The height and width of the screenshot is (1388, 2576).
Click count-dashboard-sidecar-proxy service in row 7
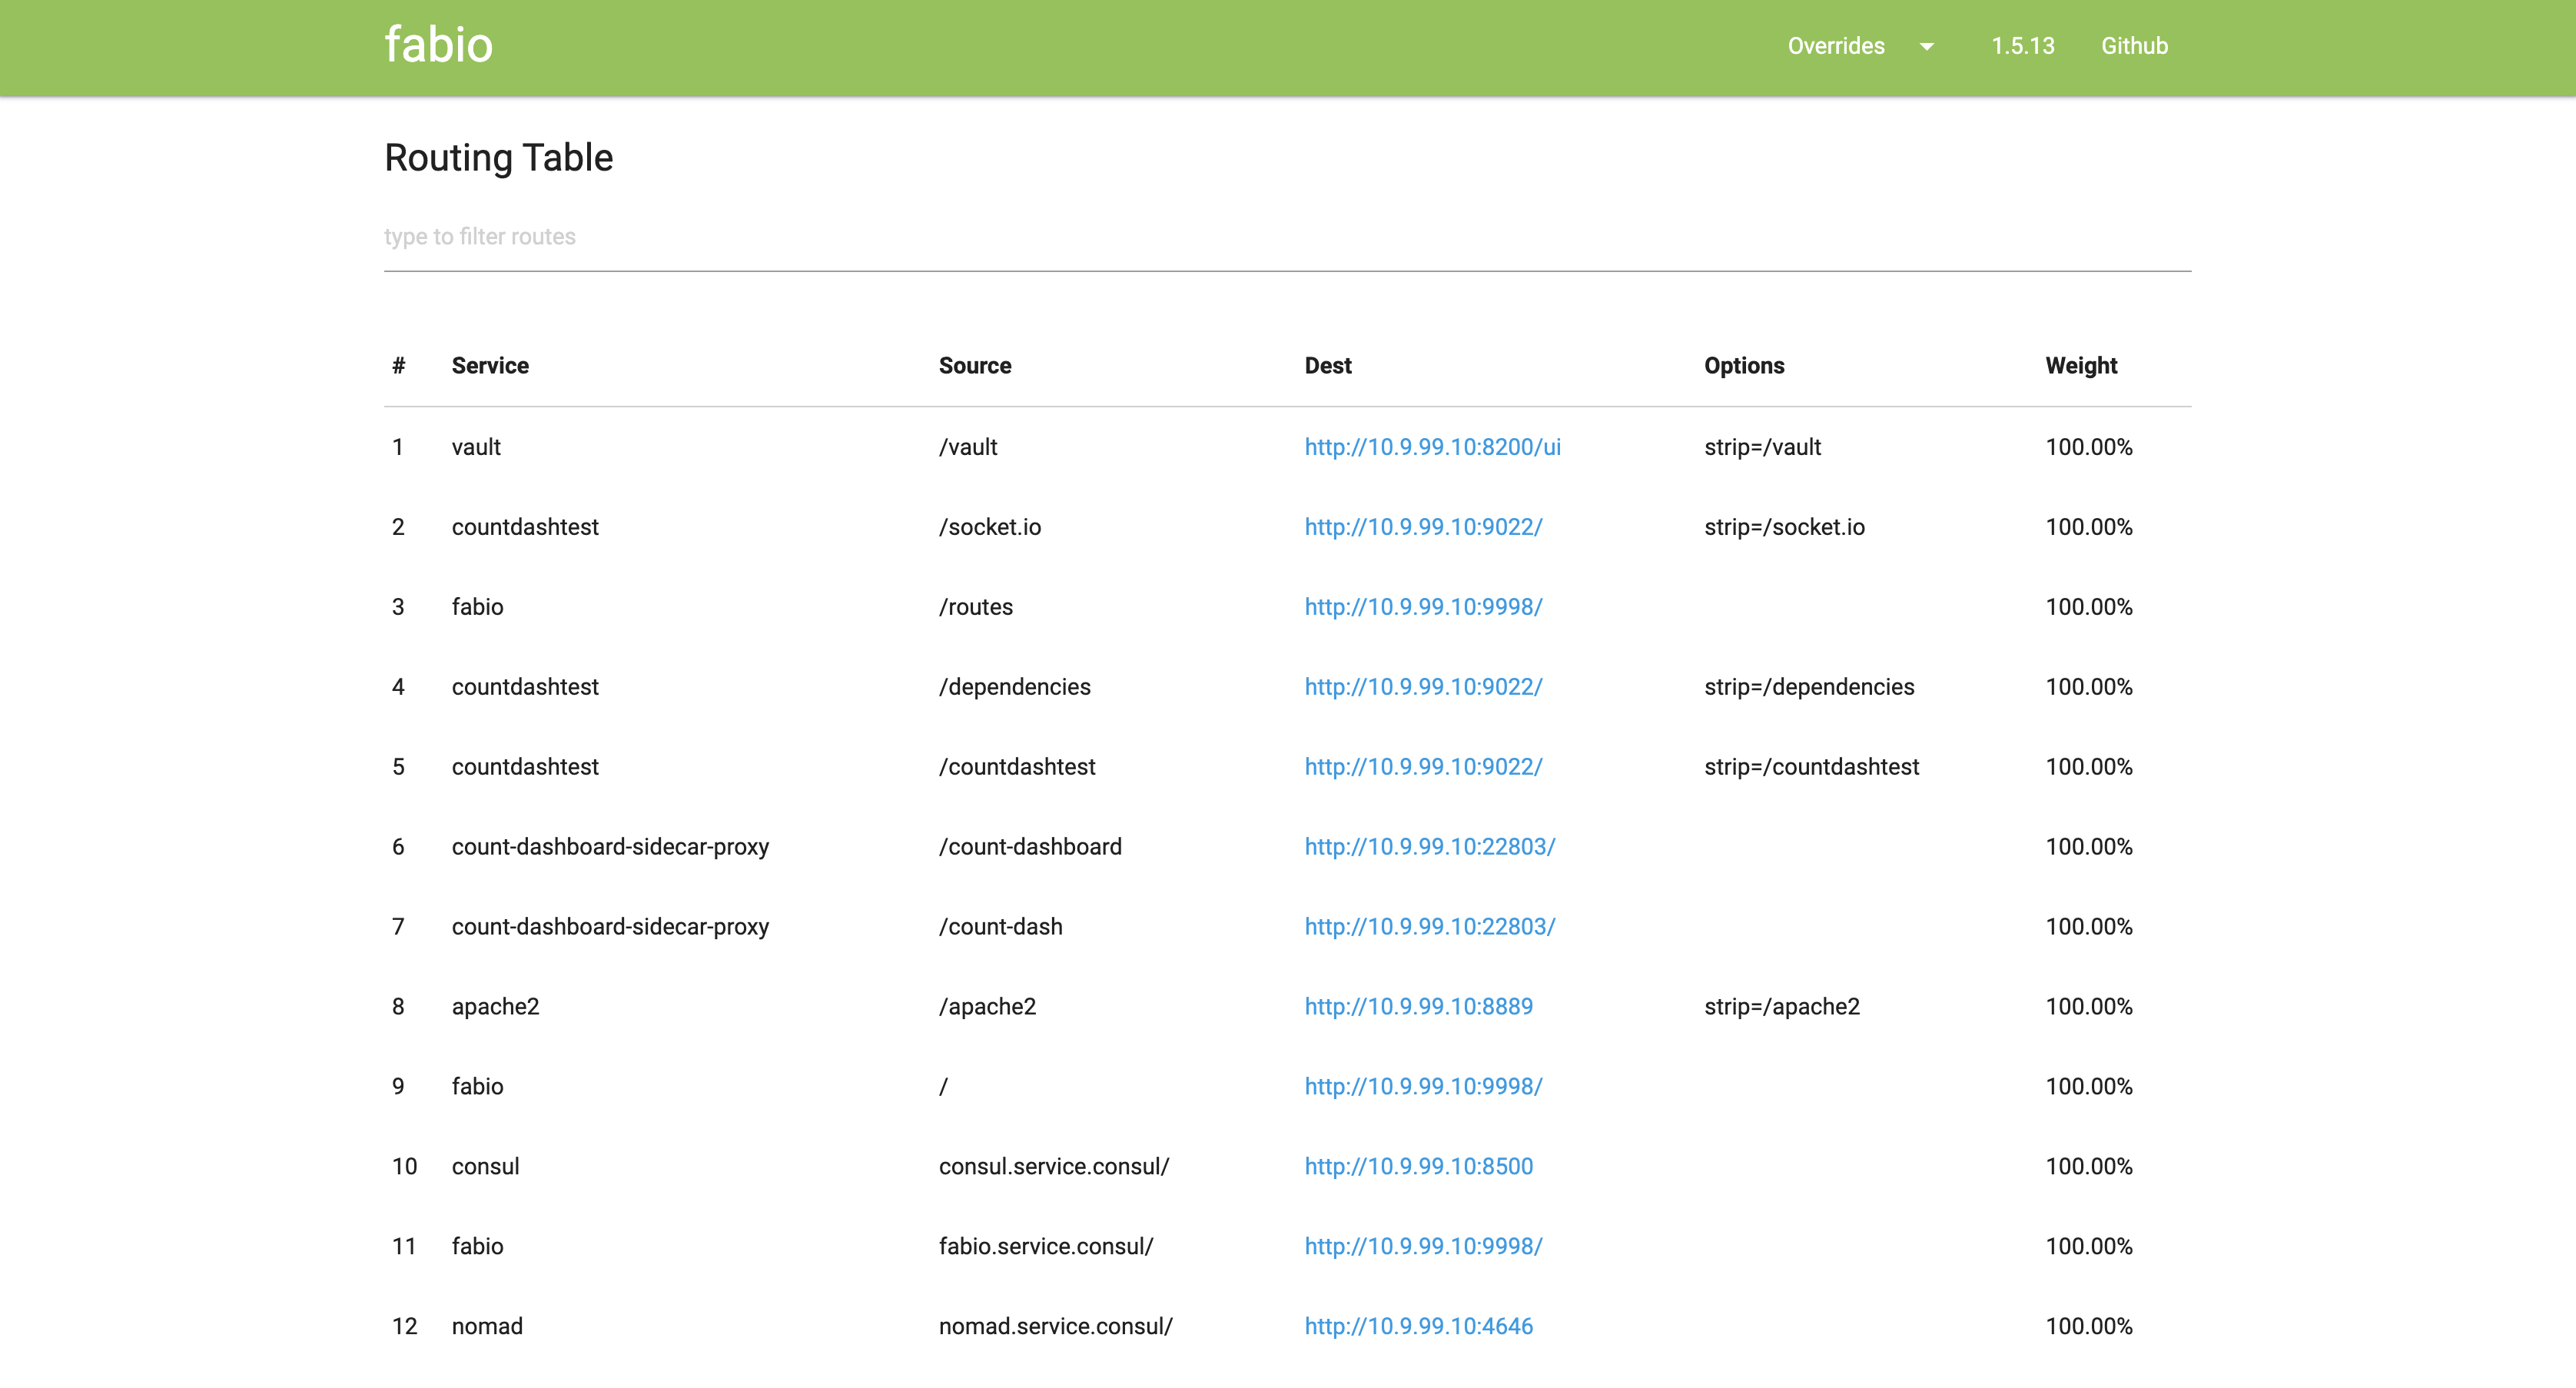[610, 927]
